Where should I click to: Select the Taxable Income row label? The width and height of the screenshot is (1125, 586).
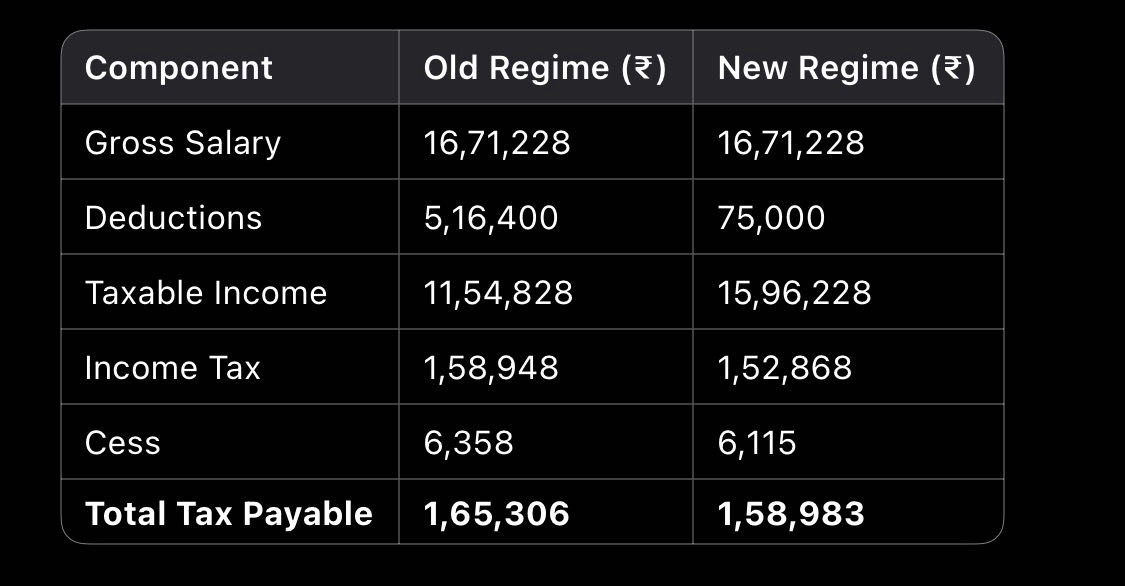[x=206, y=293]
